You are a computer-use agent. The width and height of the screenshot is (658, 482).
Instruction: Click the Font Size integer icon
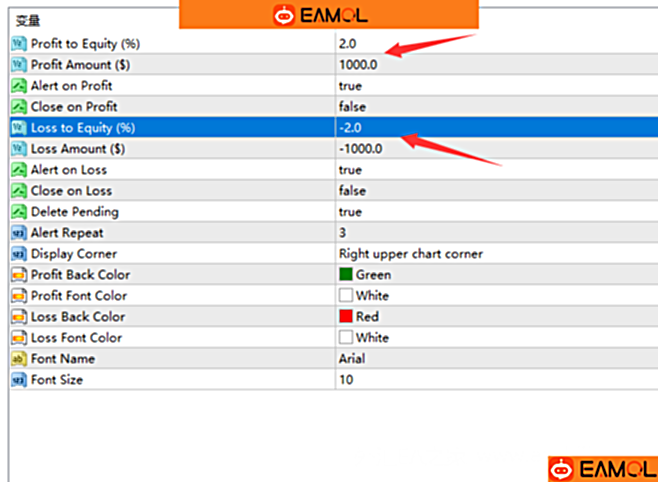(x=18, y=380)
